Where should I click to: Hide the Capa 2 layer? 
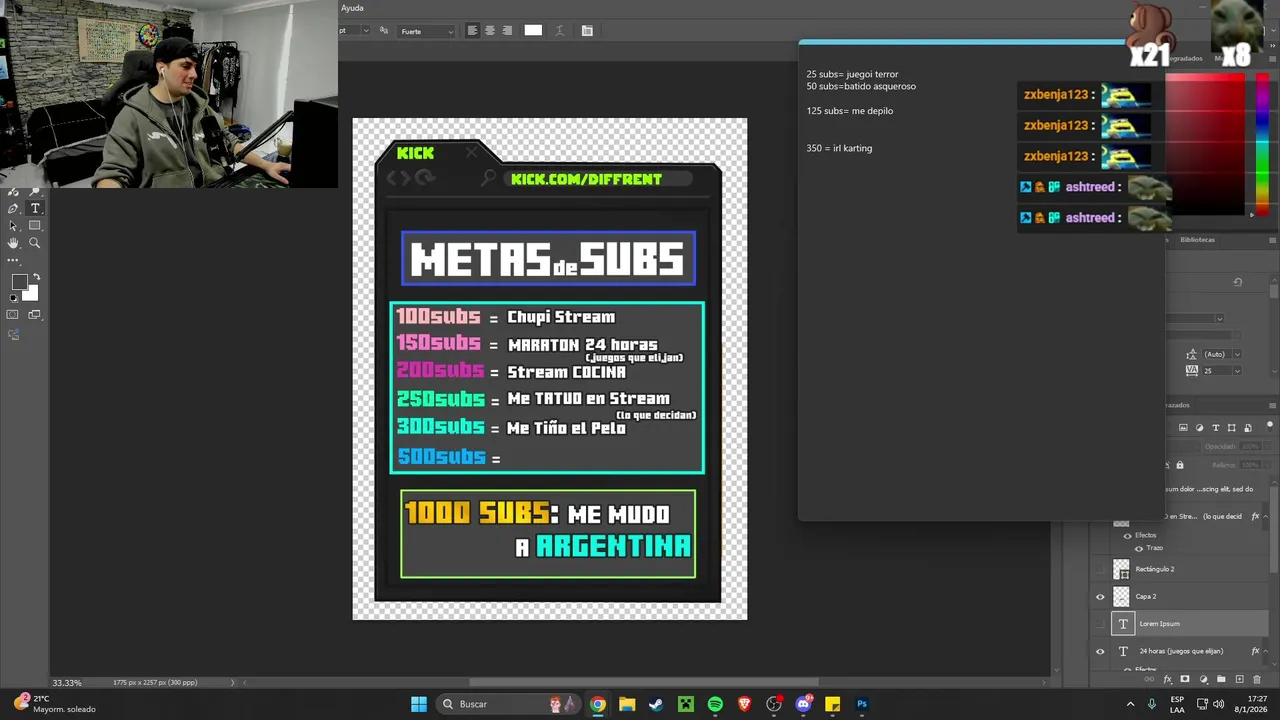(1100, 597)
